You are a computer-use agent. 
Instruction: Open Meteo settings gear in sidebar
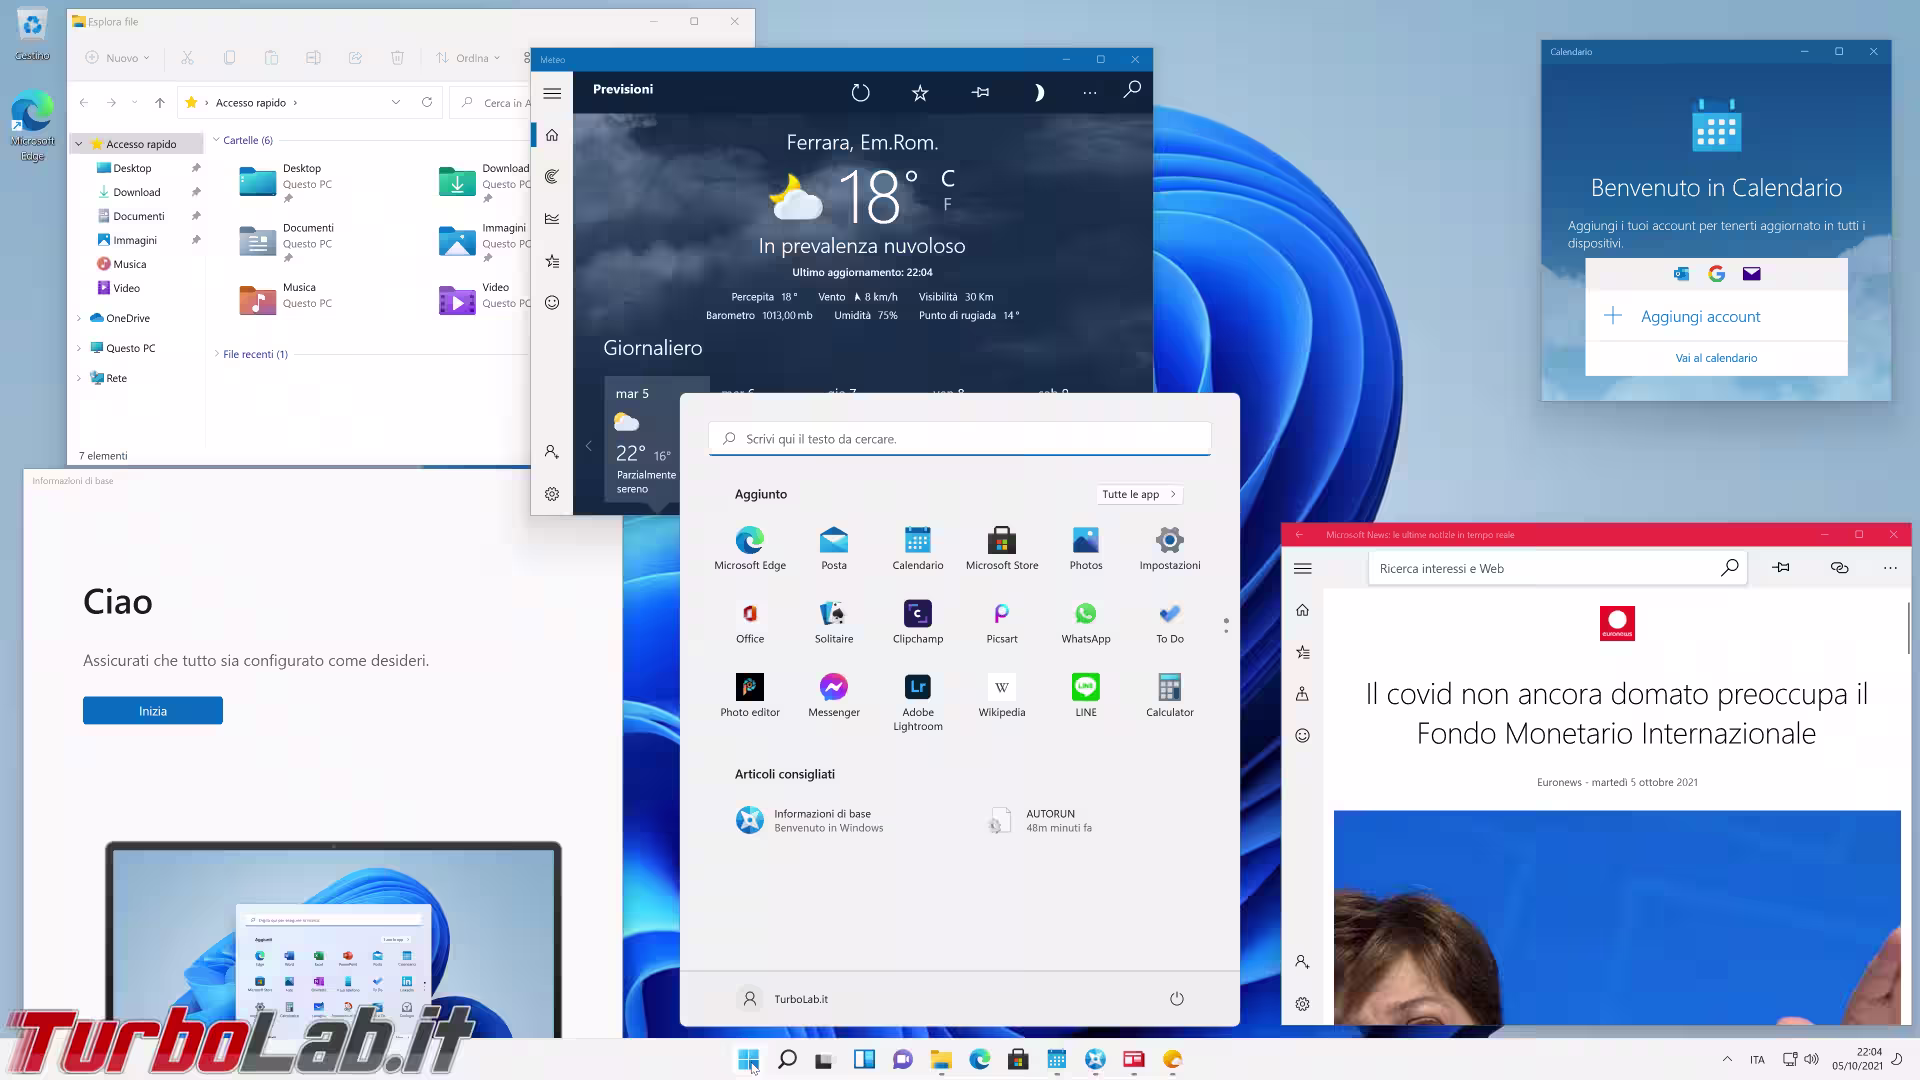click(552, 494)
